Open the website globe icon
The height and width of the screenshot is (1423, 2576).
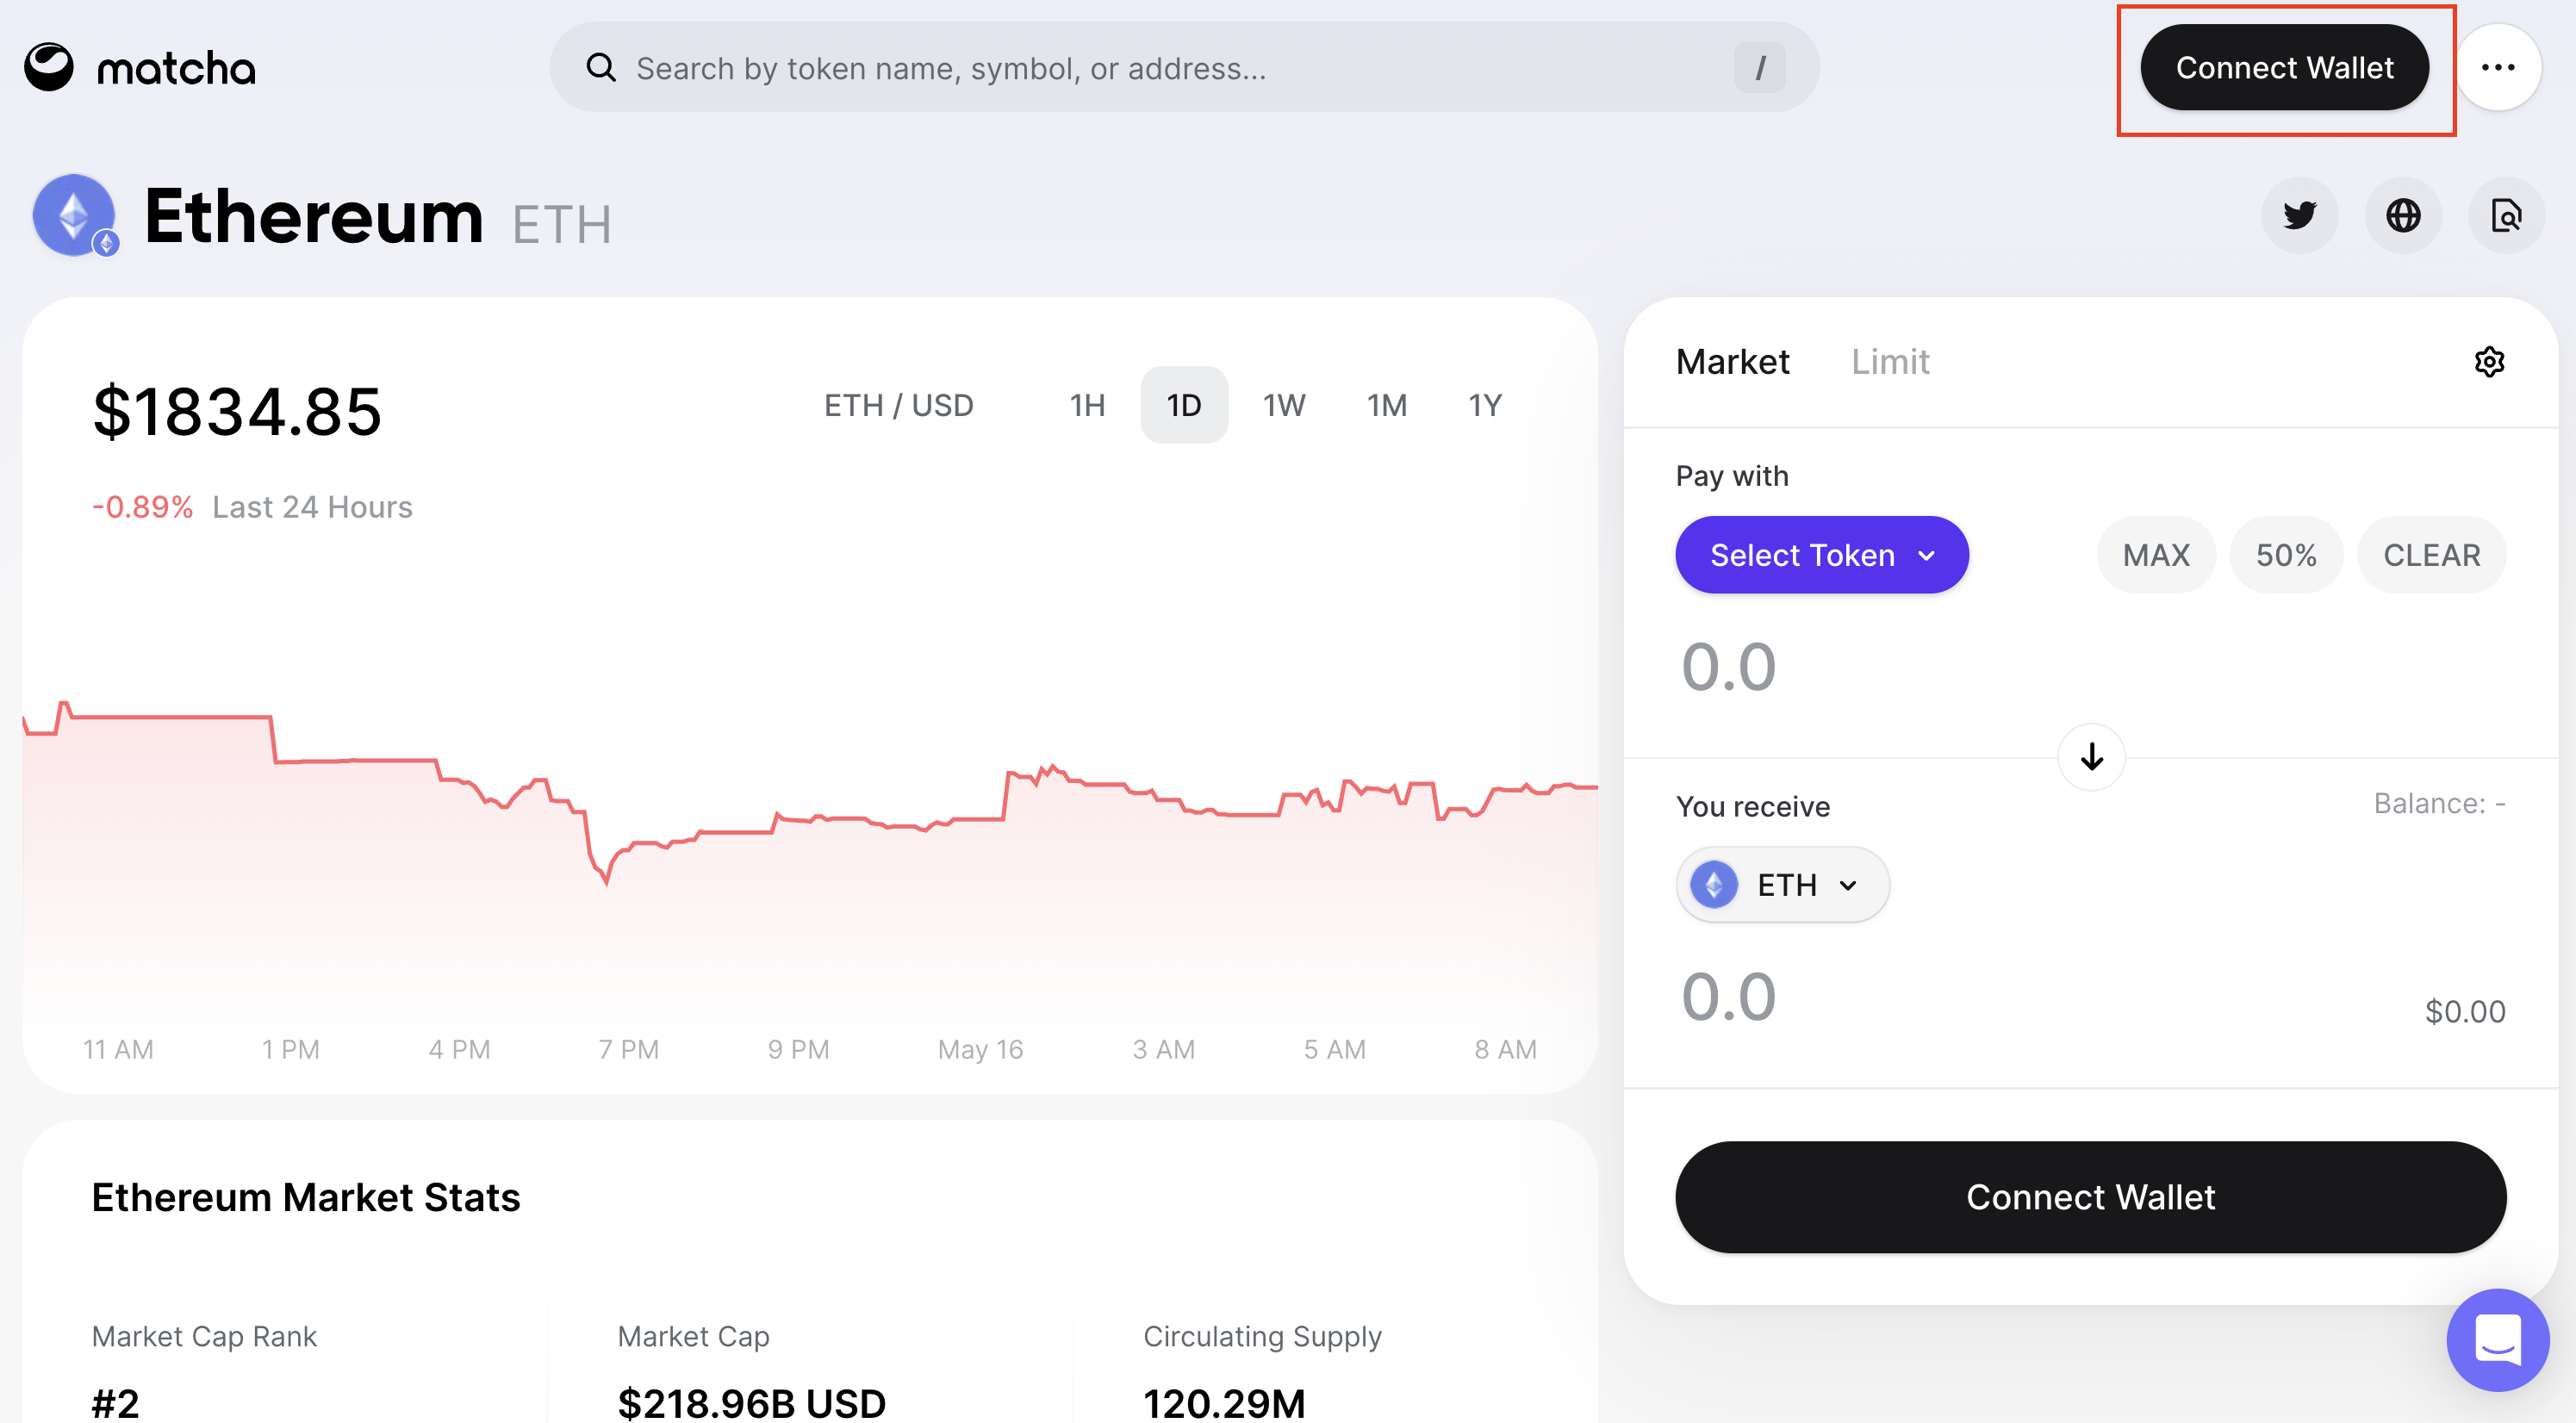pyautogui.click(x=2402, y=215)
